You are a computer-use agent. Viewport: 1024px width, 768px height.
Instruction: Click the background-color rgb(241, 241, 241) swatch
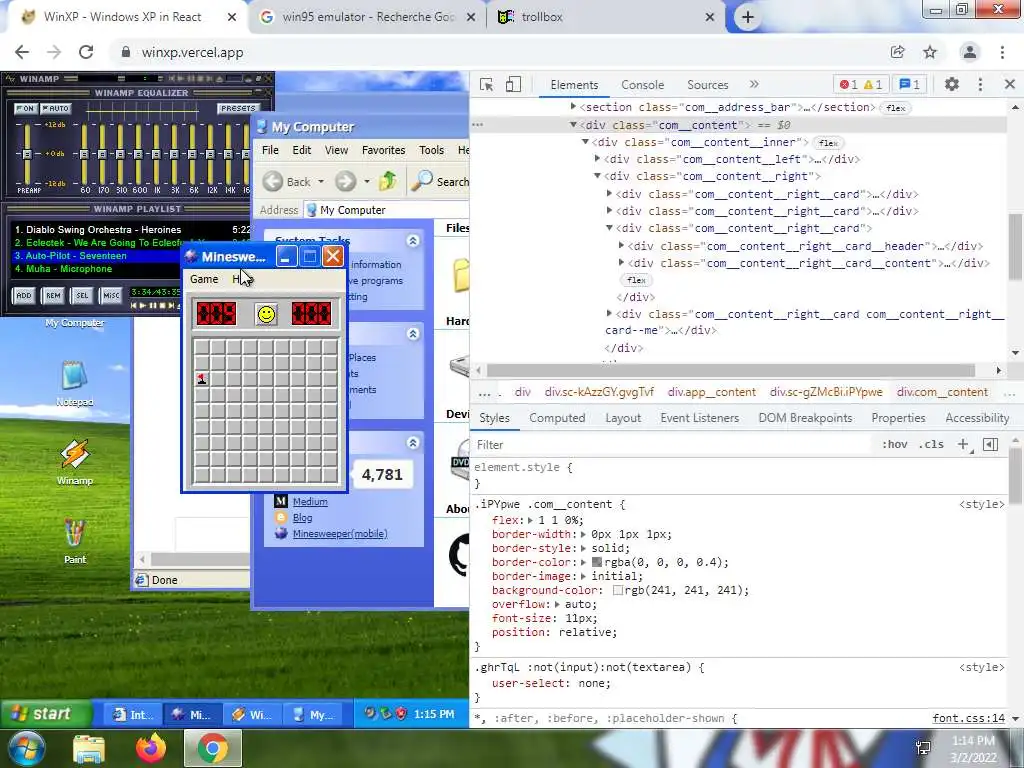click(x=617, y=590)
